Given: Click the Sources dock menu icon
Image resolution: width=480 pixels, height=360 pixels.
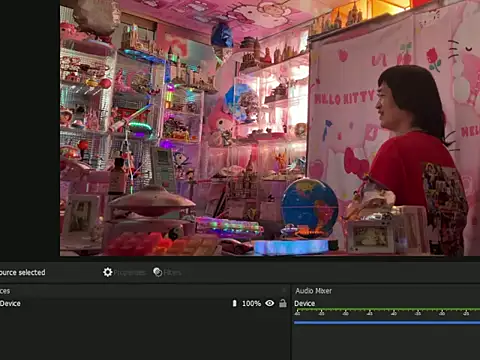Looking at the screenshot, I should (284, 291).
